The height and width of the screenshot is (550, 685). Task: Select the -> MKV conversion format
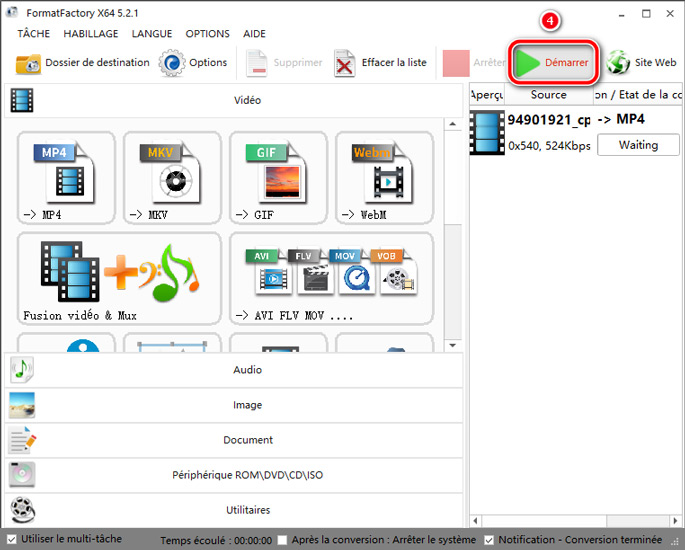172,178
